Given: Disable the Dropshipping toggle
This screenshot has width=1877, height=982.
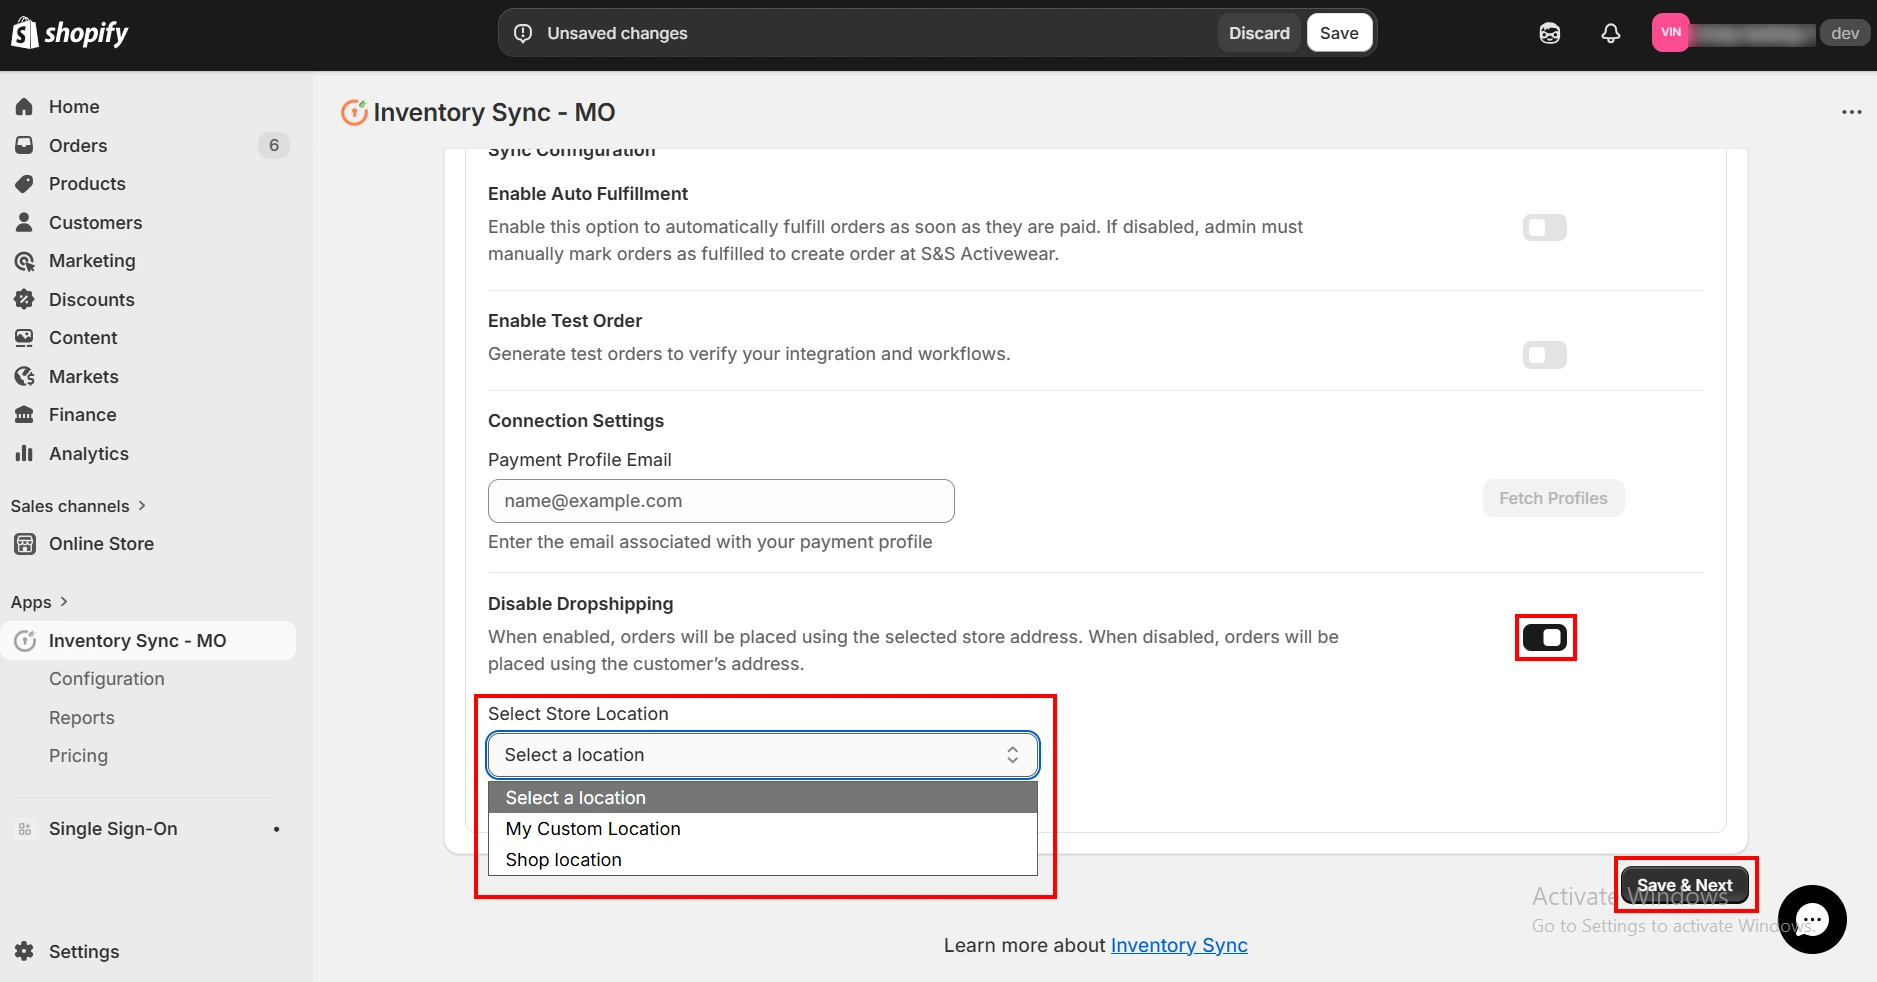Looking at the screenshot, I should click(1544, 637).
